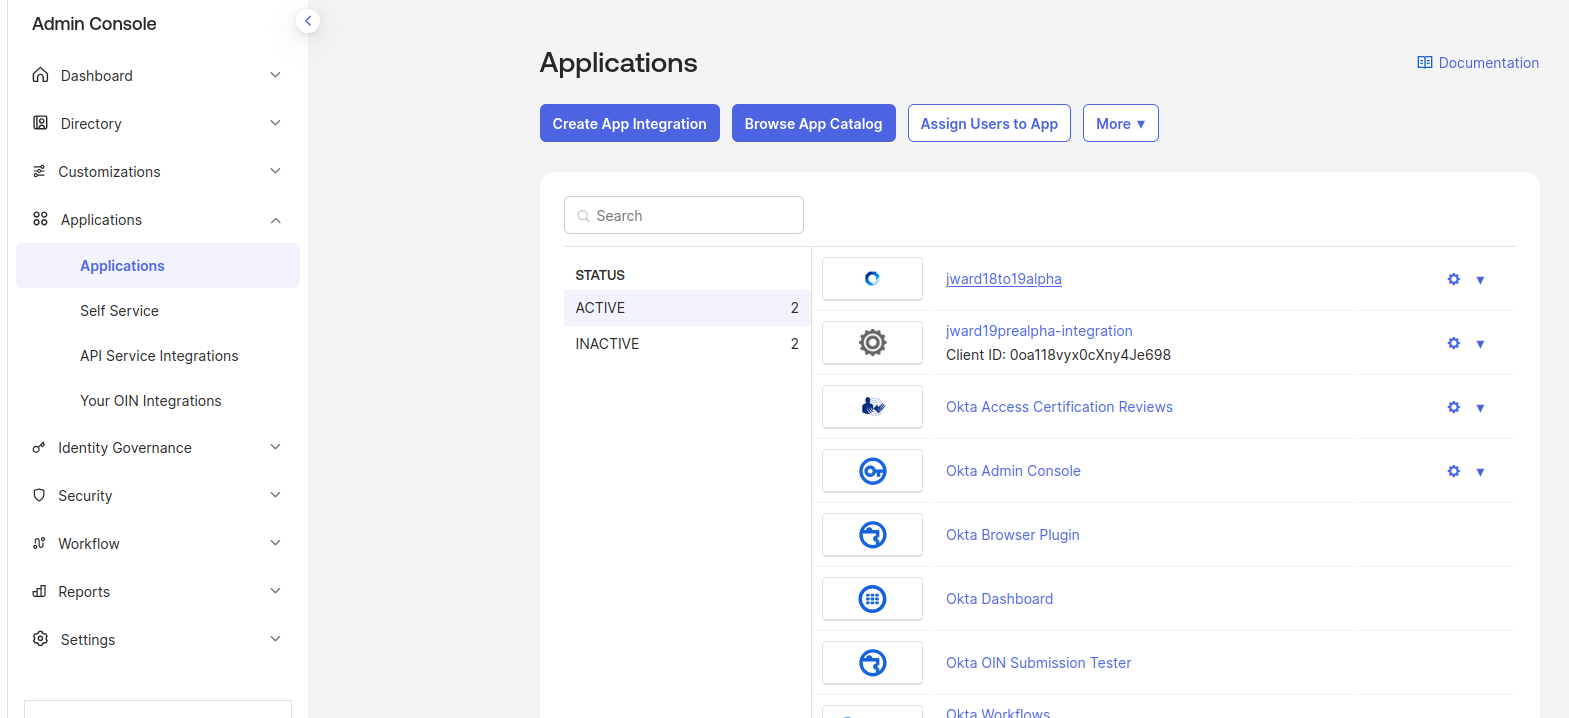Screen dimensions: 1569x718
Task: Click the search magnifier icon
Action: point(583,216)
